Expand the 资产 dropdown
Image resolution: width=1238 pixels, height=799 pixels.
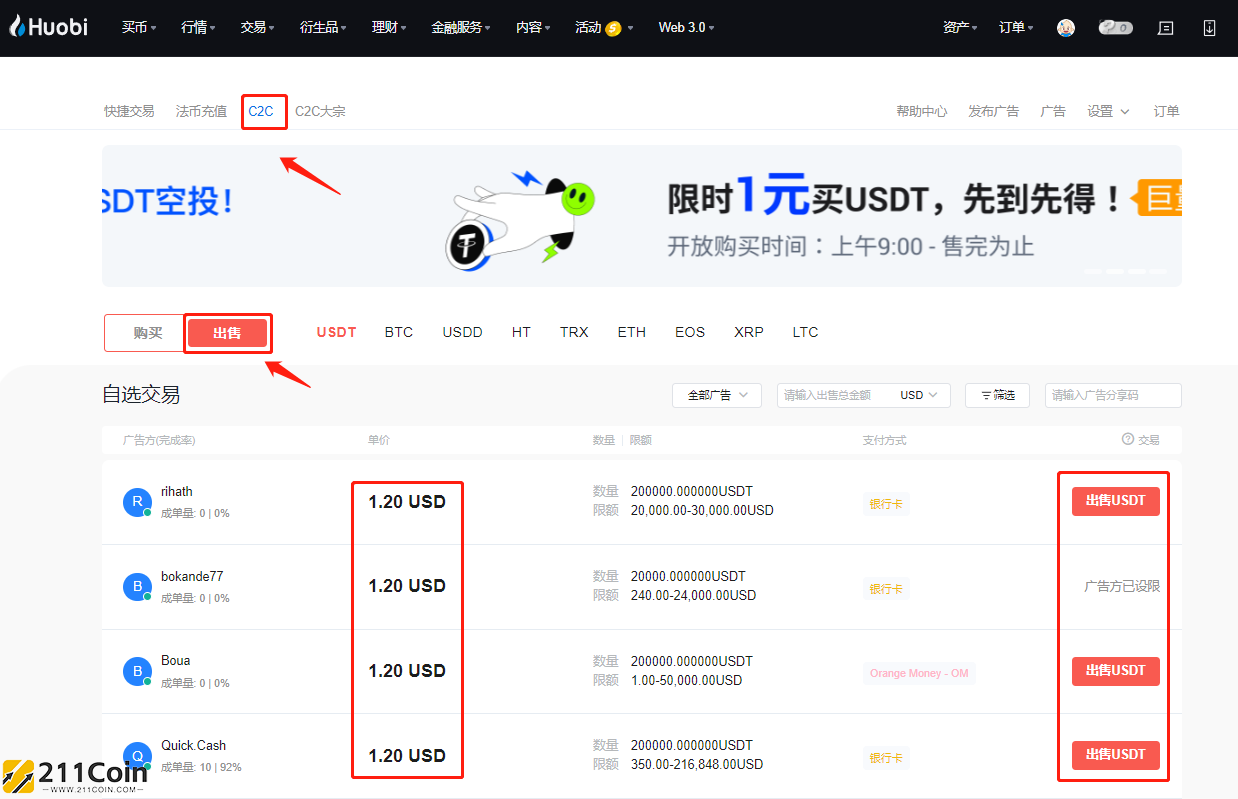960,27
